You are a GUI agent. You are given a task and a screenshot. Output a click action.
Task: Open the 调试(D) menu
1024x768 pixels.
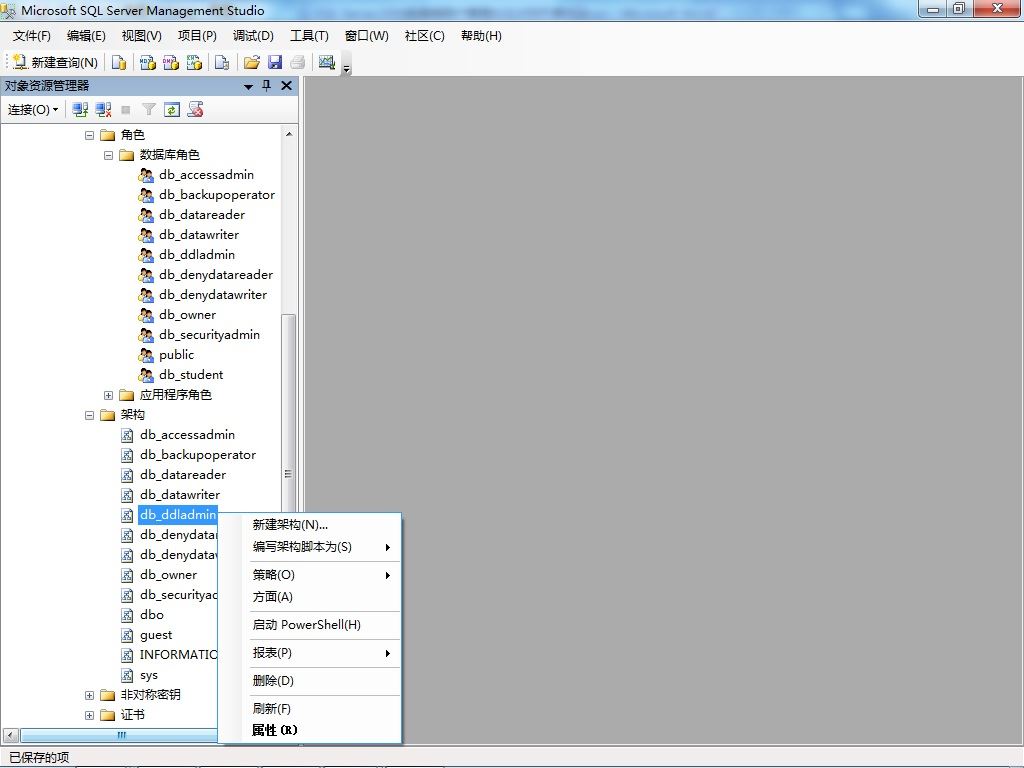tap(253, 36)
